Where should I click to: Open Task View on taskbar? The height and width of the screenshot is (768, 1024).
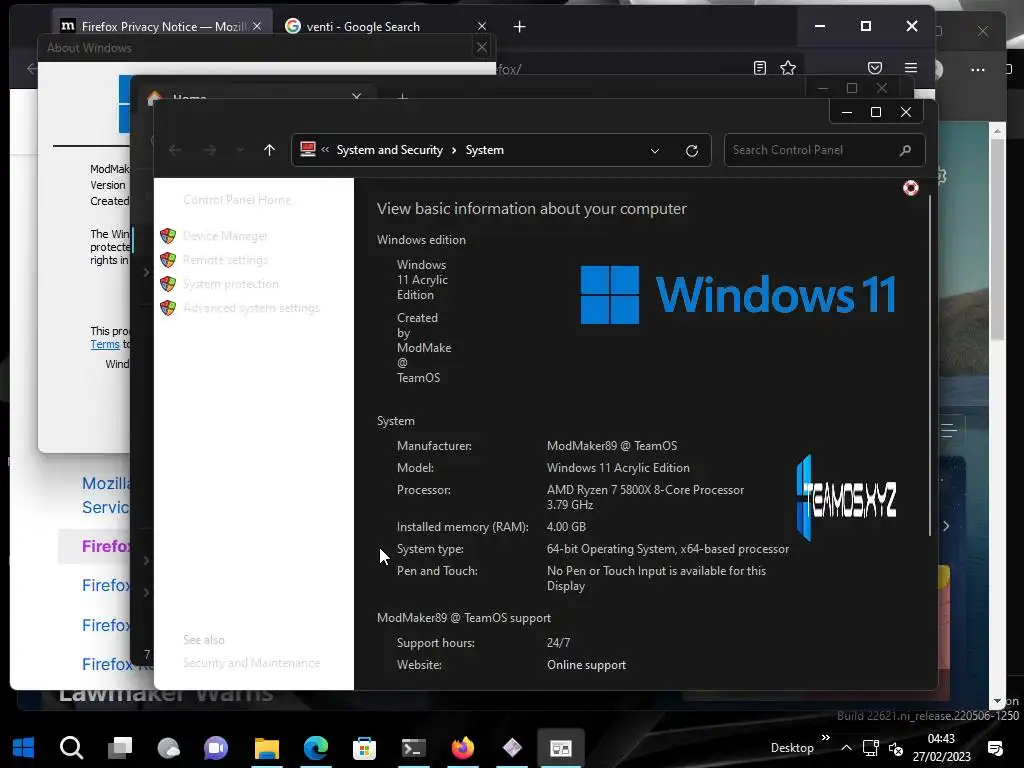tap(120, 747)
